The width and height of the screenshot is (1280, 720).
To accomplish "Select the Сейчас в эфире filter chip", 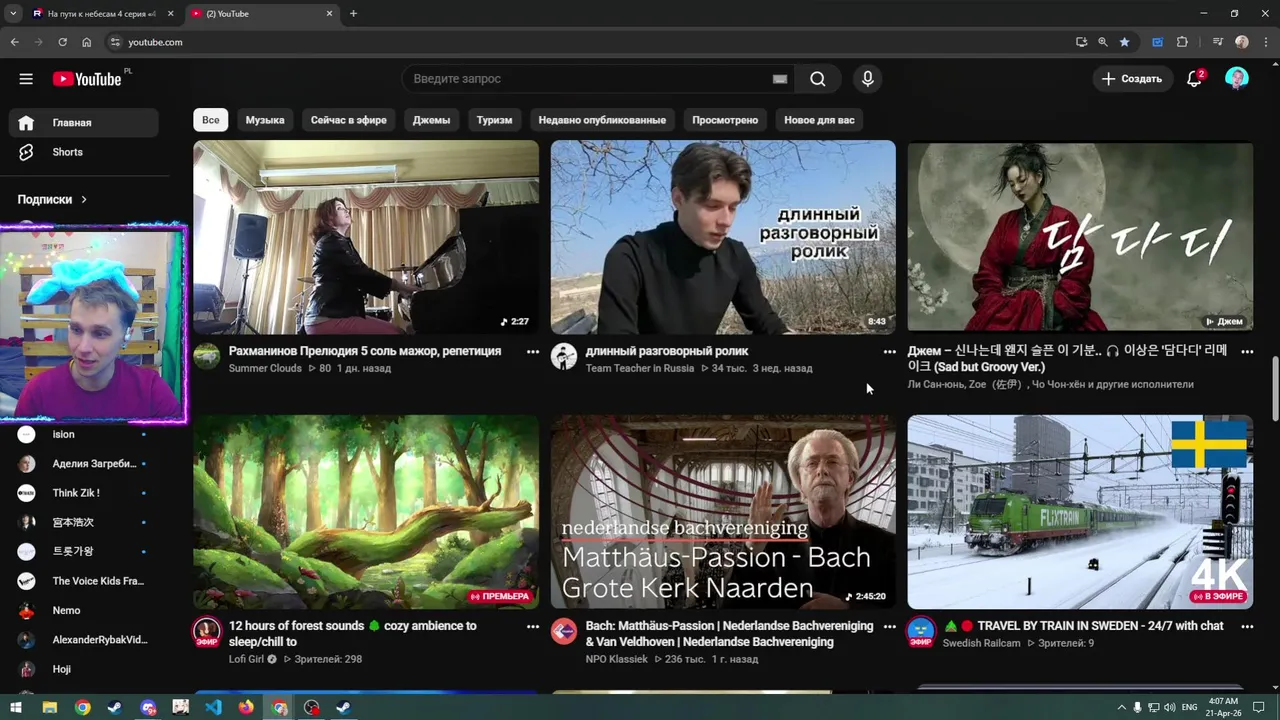I will 349,120.
